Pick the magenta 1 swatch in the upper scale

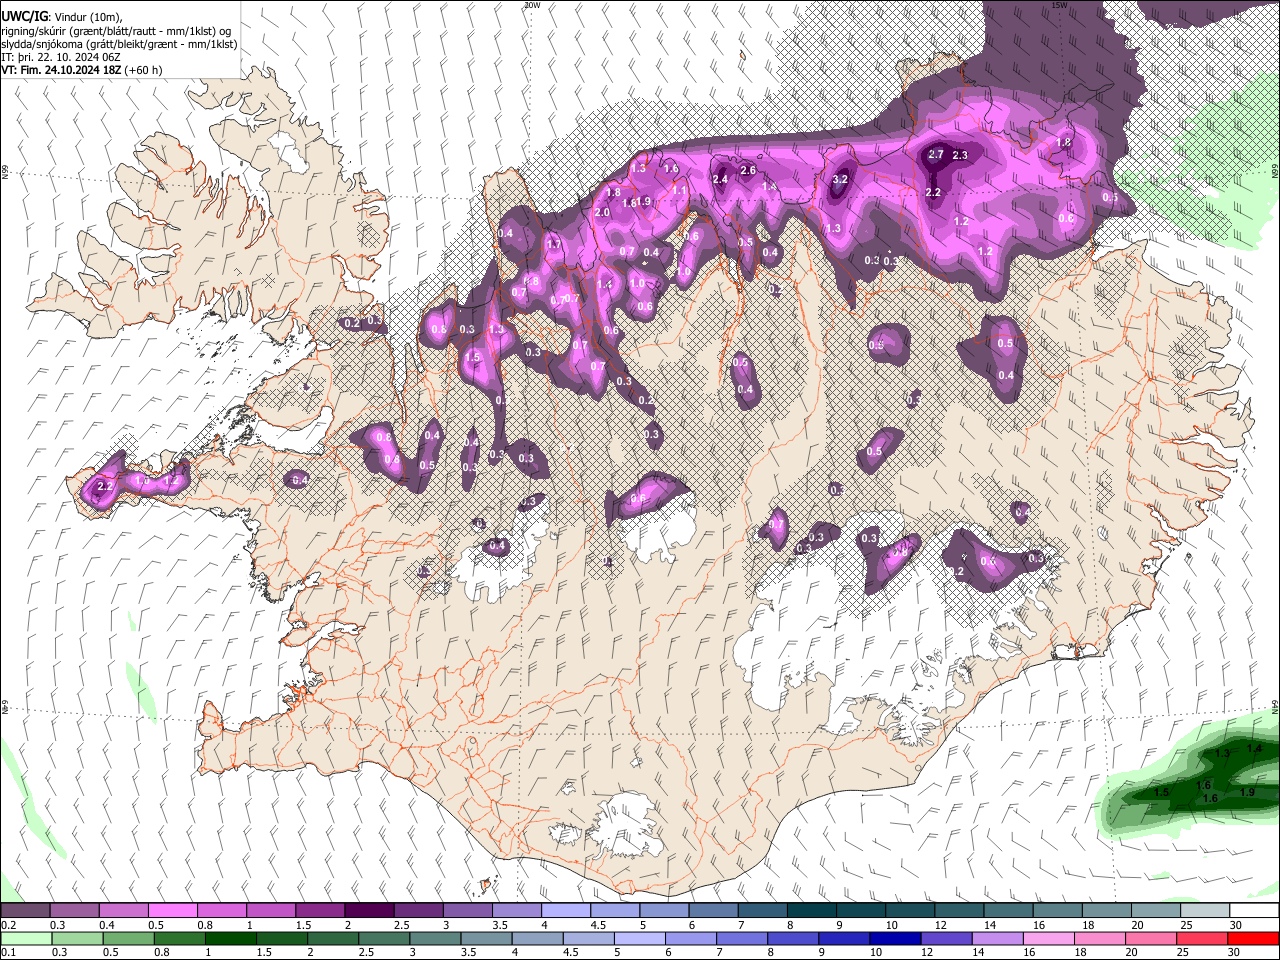(x=271, y=911)
